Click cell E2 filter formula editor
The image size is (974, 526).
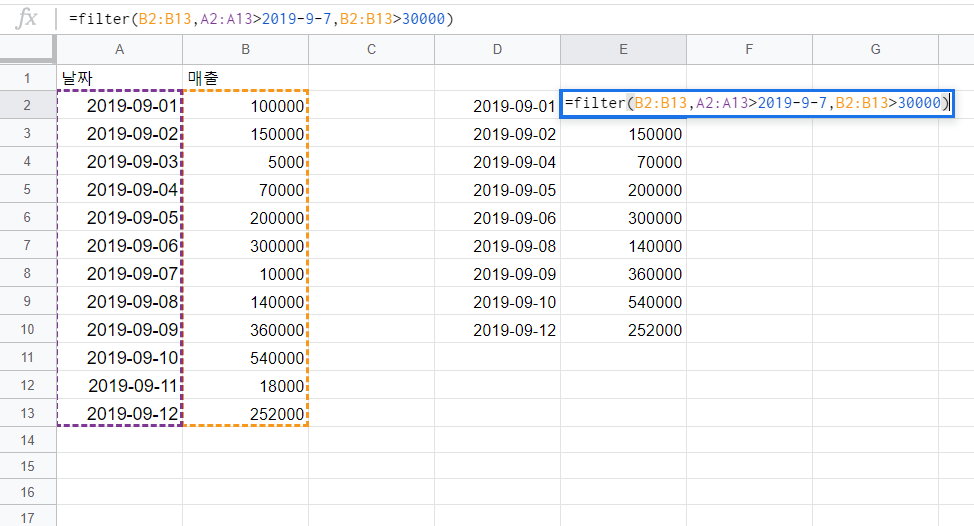click(757, 103)
